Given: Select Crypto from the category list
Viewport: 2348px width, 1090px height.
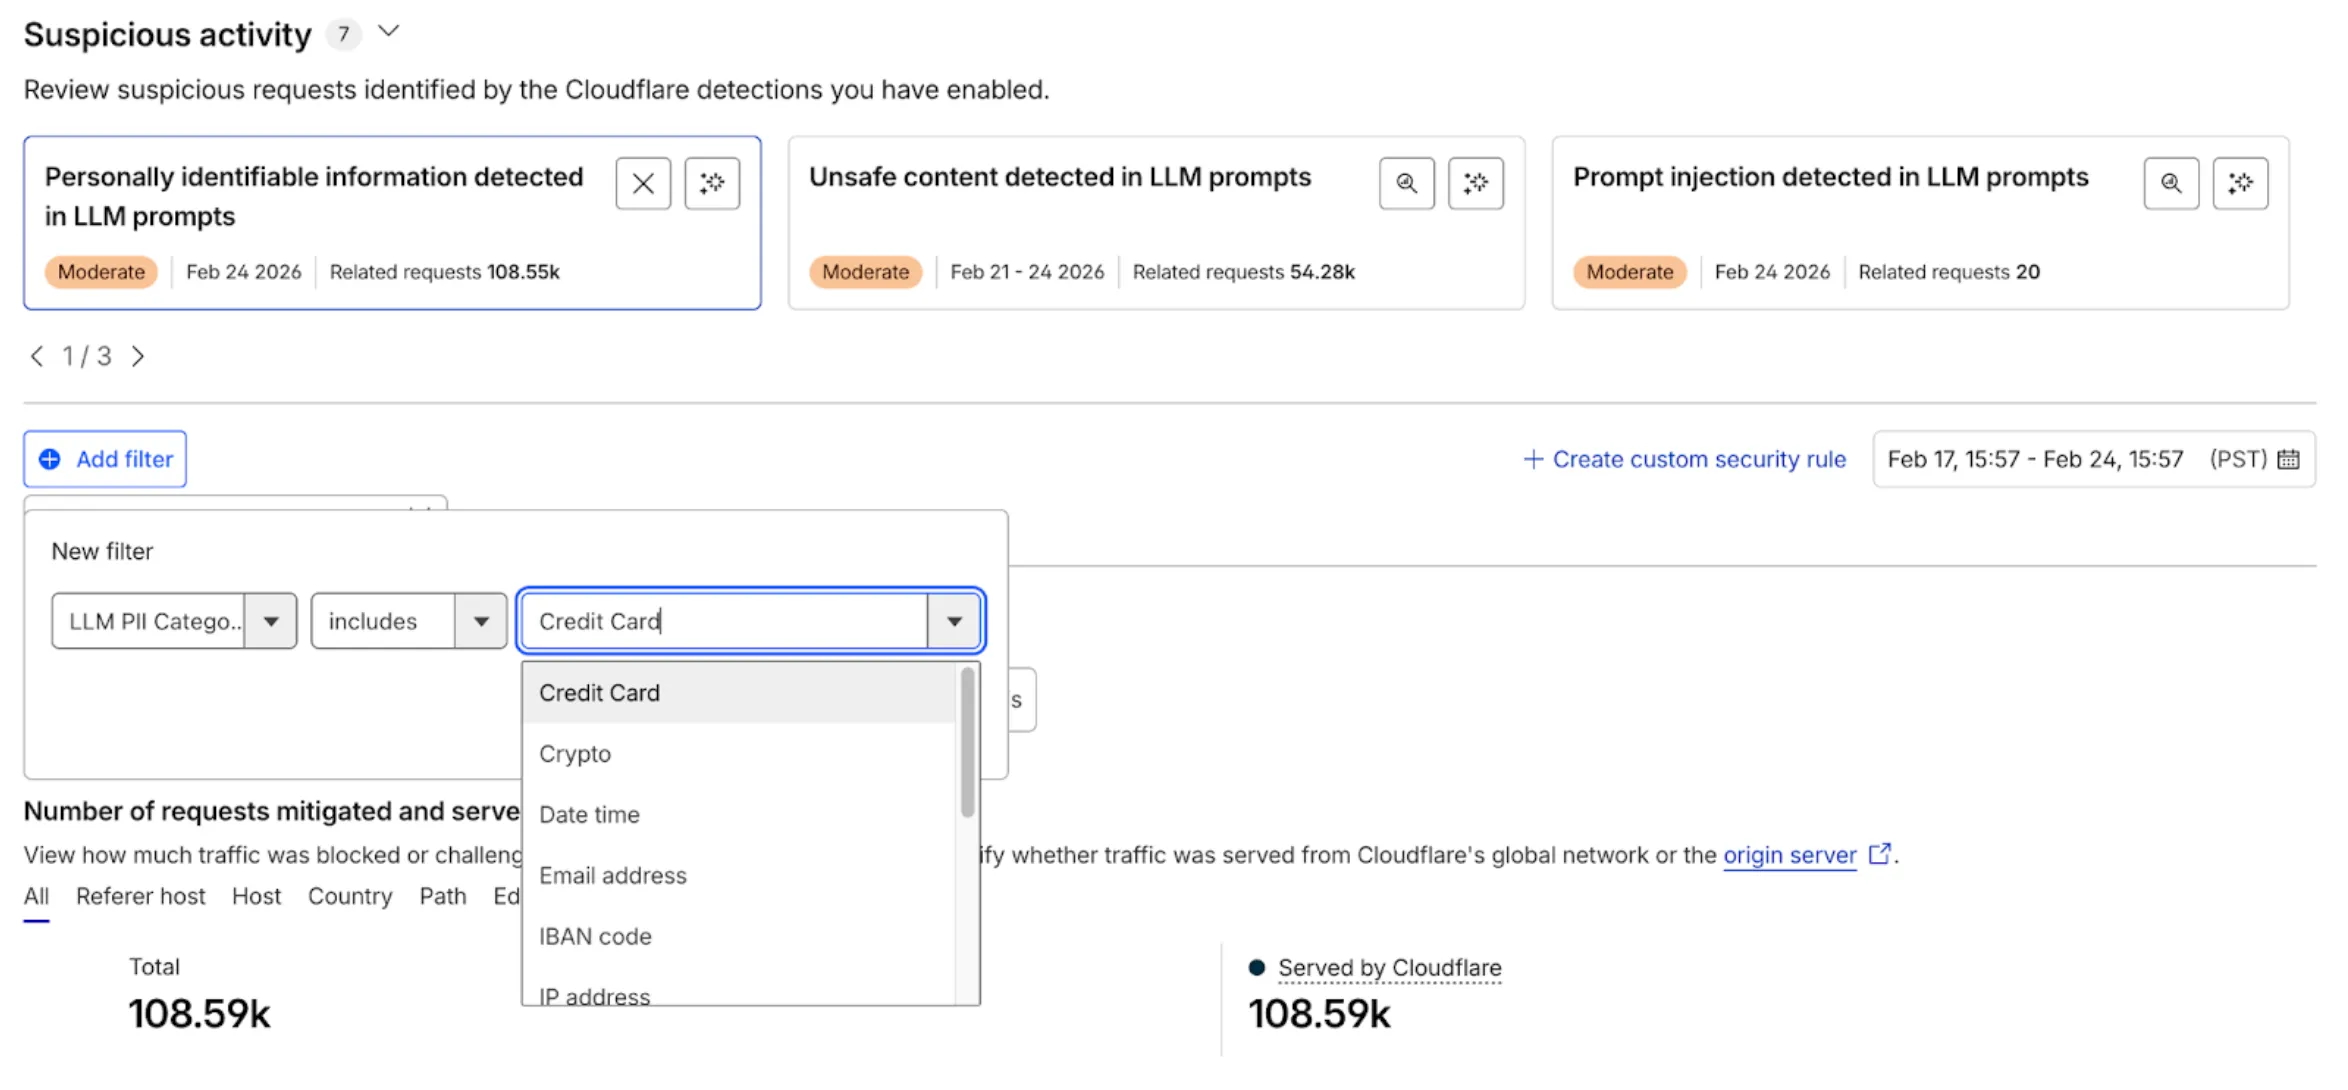Looking at the screenshot, I should point(575,753).
